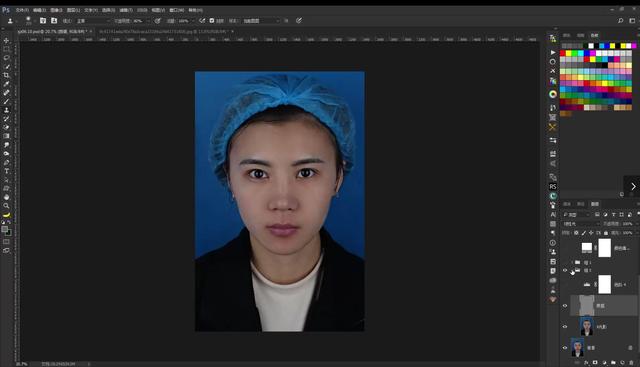Viewport: 640px width, 367px height.
Task: Select the Eraser tool
Action: coord(6,127)
